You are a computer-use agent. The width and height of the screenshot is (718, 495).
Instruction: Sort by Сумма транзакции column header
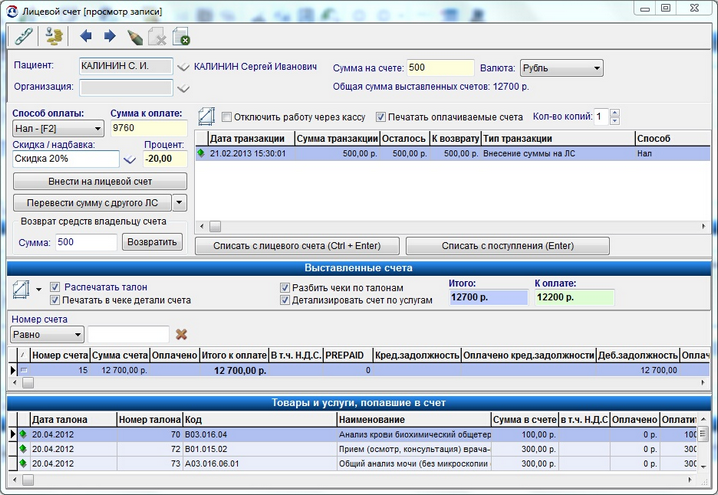[x=337, y=138]
